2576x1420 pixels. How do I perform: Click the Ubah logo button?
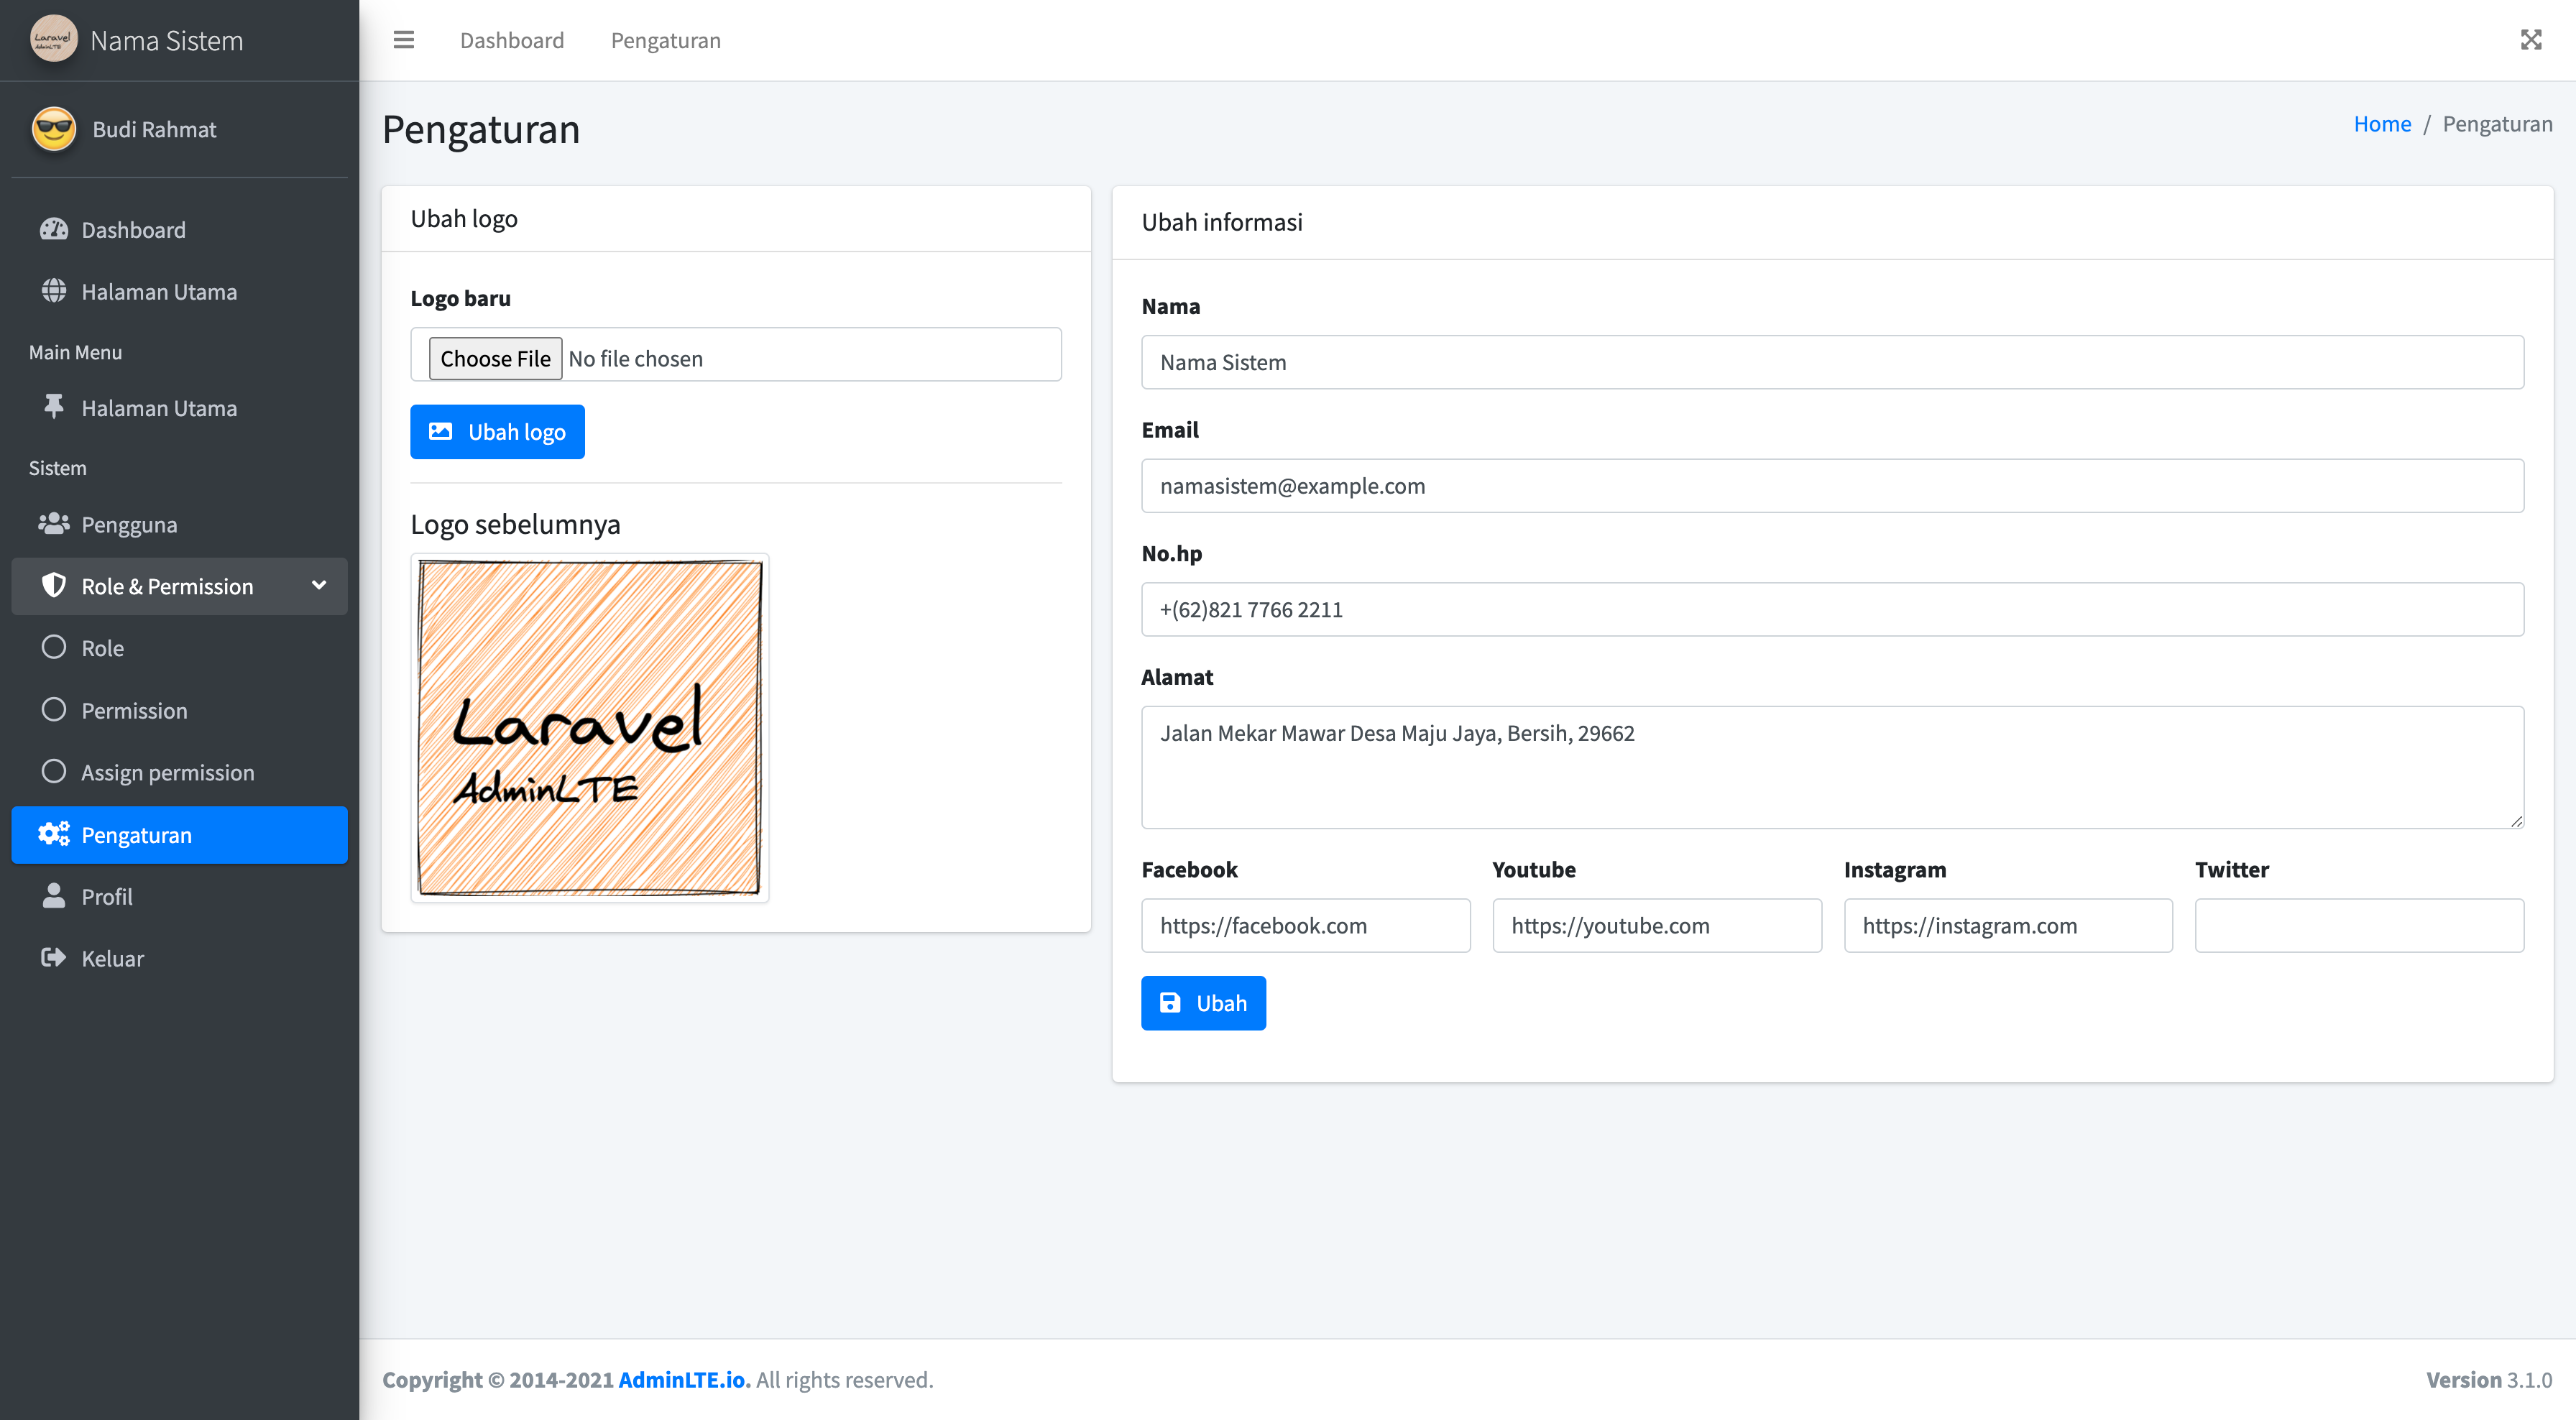tap(497, 430)
